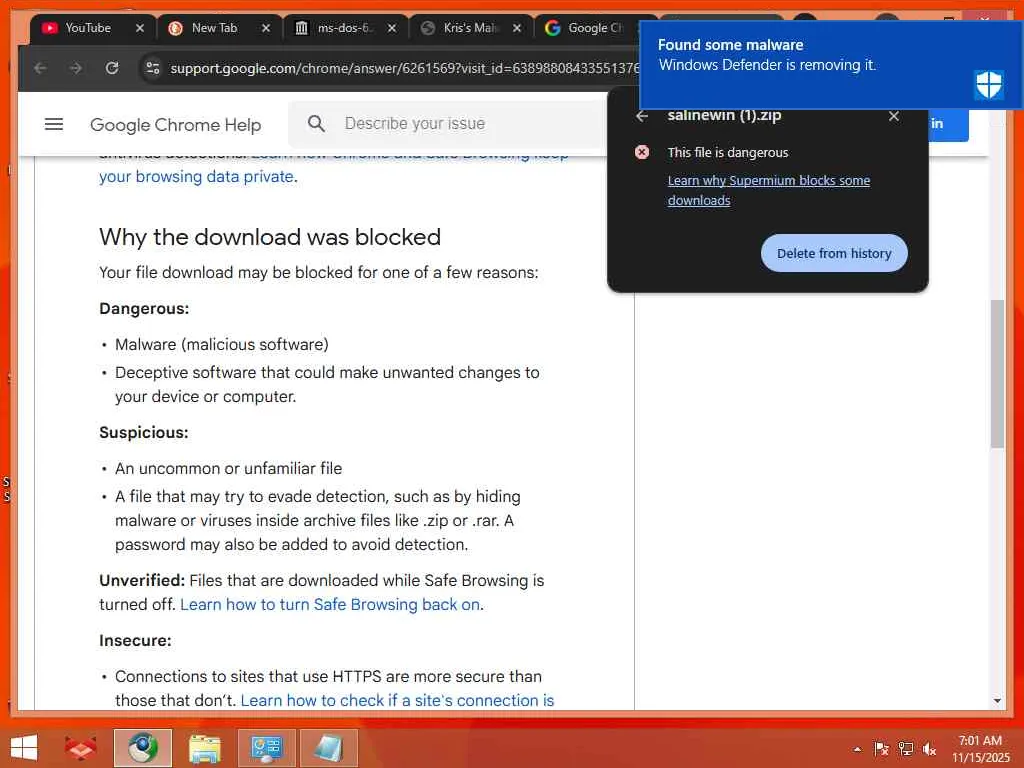Click the 'Dangerous:' subheading
Image resolution: width=1024 pixels, height=768 pixels.
click(x=144, y=309)
